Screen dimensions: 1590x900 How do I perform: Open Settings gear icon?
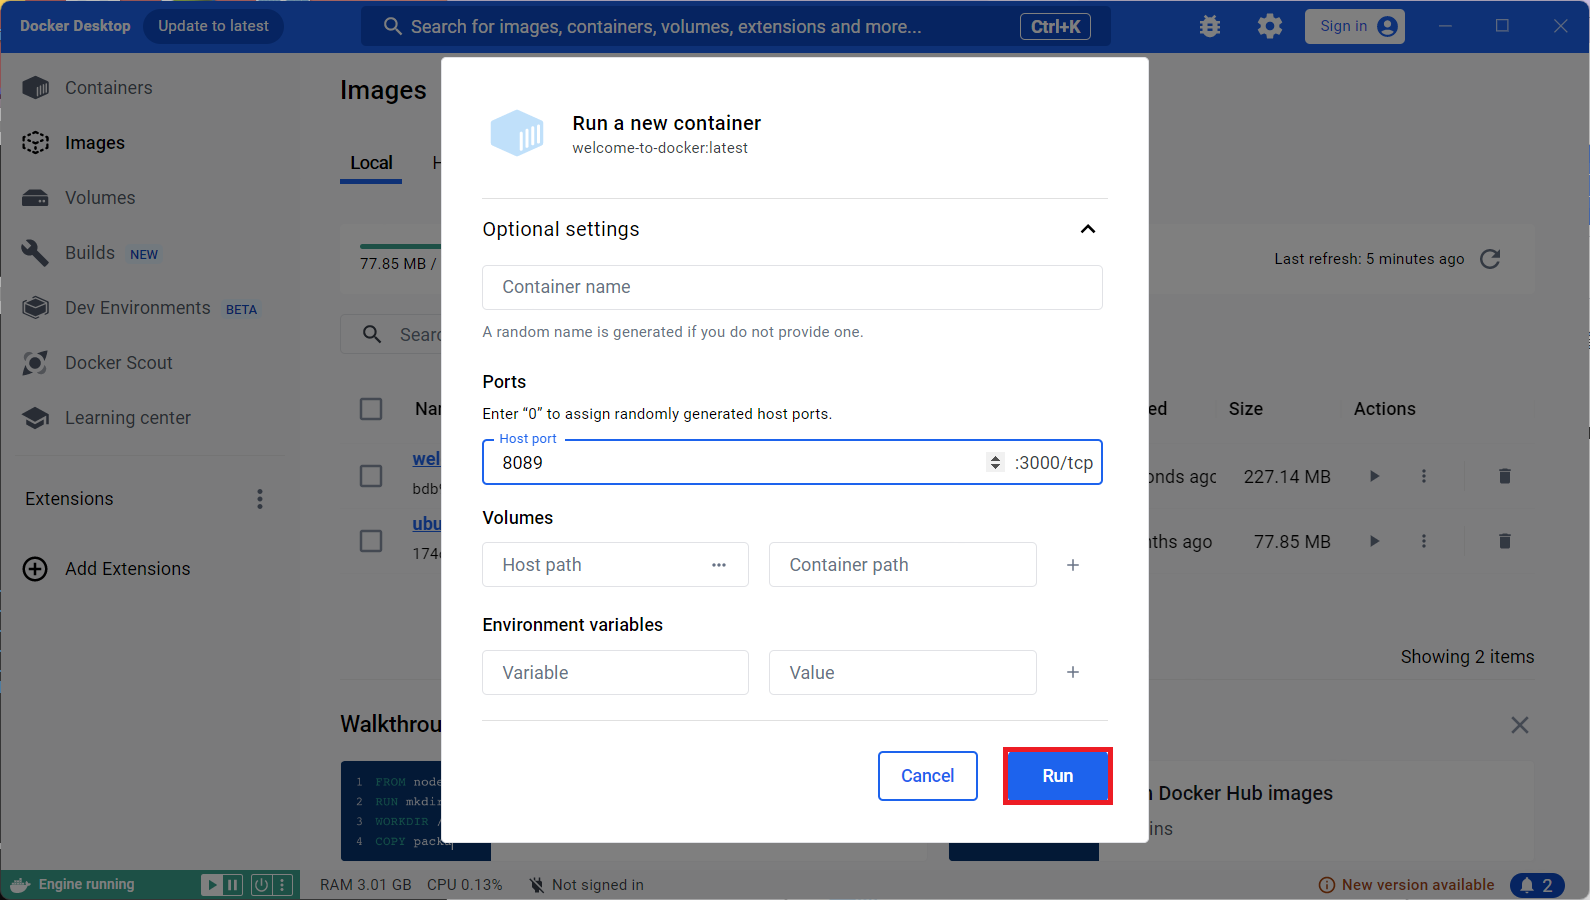click(x=1270, y=27)
